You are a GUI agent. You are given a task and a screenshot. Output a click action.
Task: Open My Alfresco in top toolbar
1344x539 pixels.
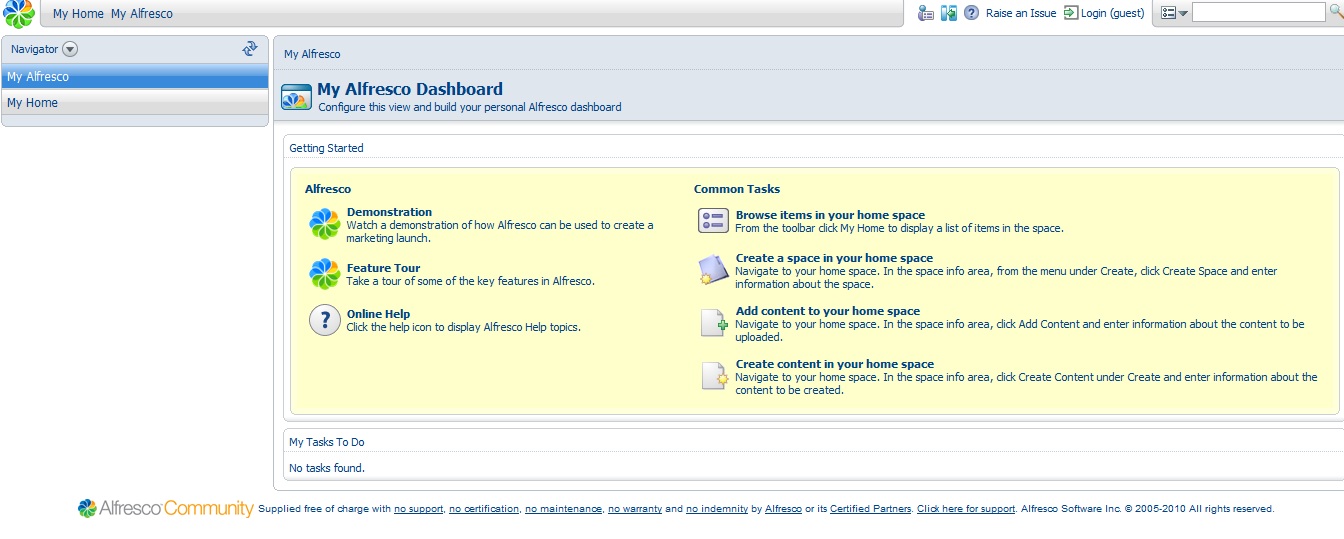(x=142, y=14)
